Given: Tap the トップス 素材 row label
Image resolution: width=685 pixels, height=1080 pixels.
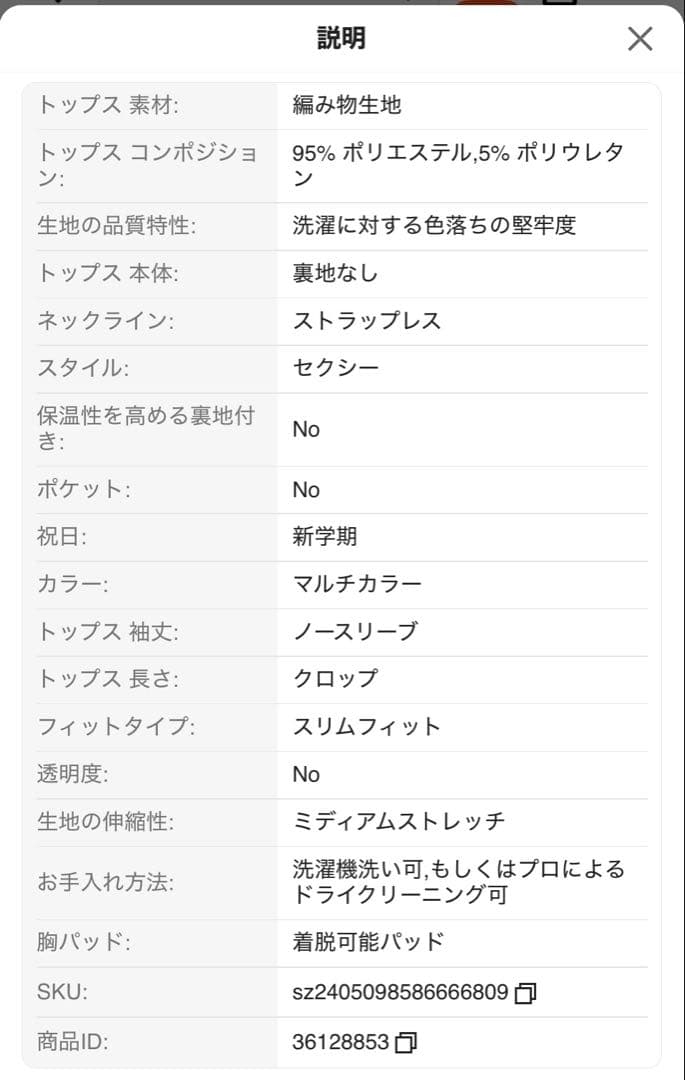Looking at the screenshot, I should click(108, 105).
